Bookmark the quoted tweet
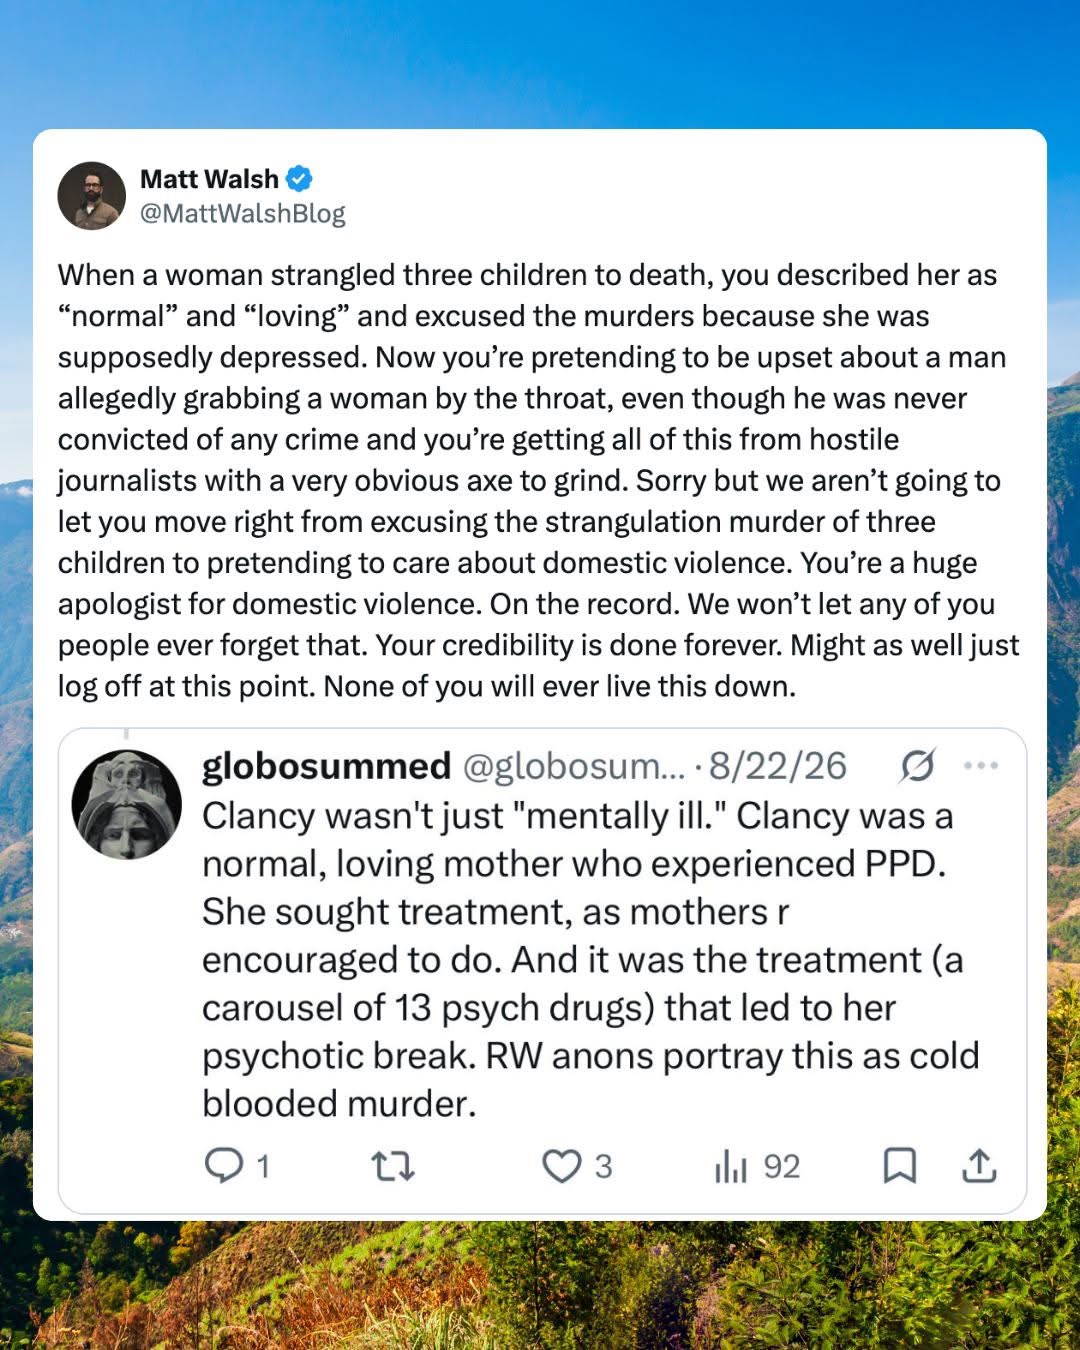This screenshot has height=1350, width=1080. point(899,1166)
